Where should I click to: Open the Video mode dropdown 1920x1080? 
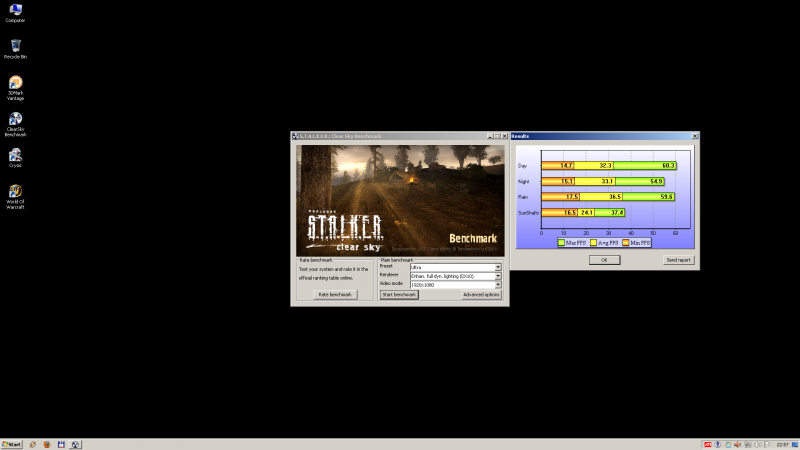(x=456, y=285)
